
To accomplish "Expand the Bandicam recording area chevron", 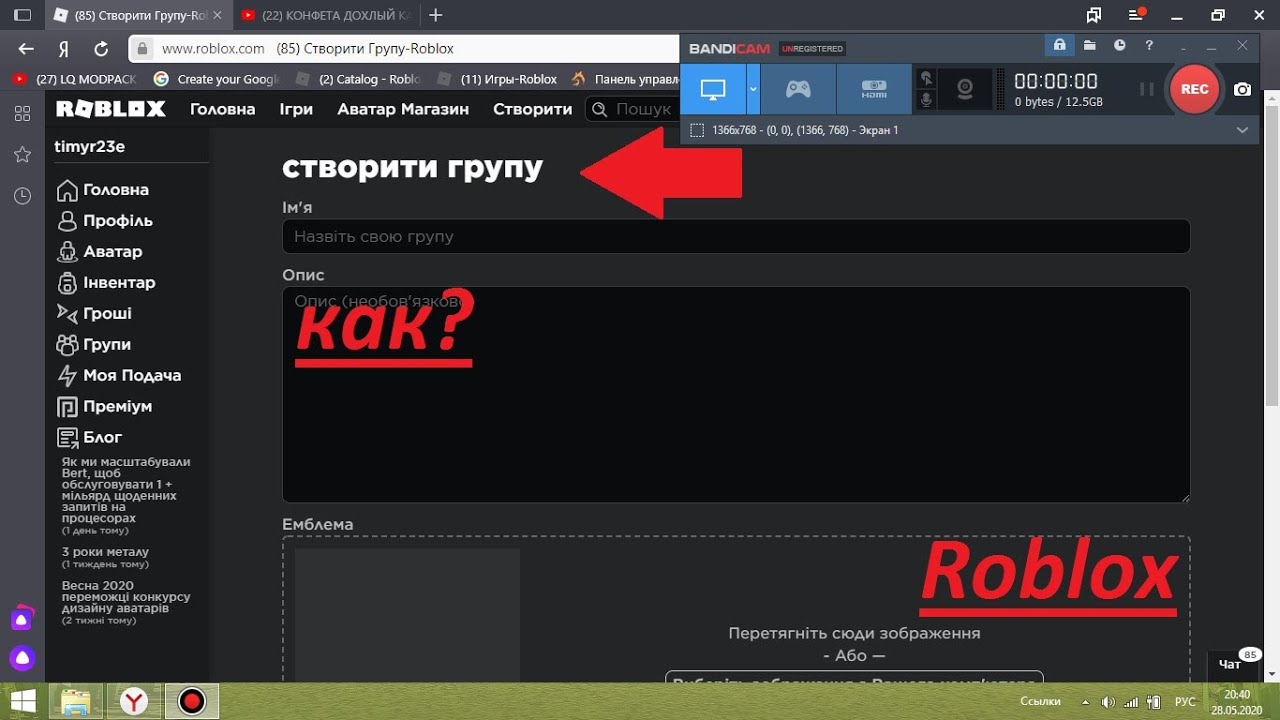I will (x=1242, y=130).
